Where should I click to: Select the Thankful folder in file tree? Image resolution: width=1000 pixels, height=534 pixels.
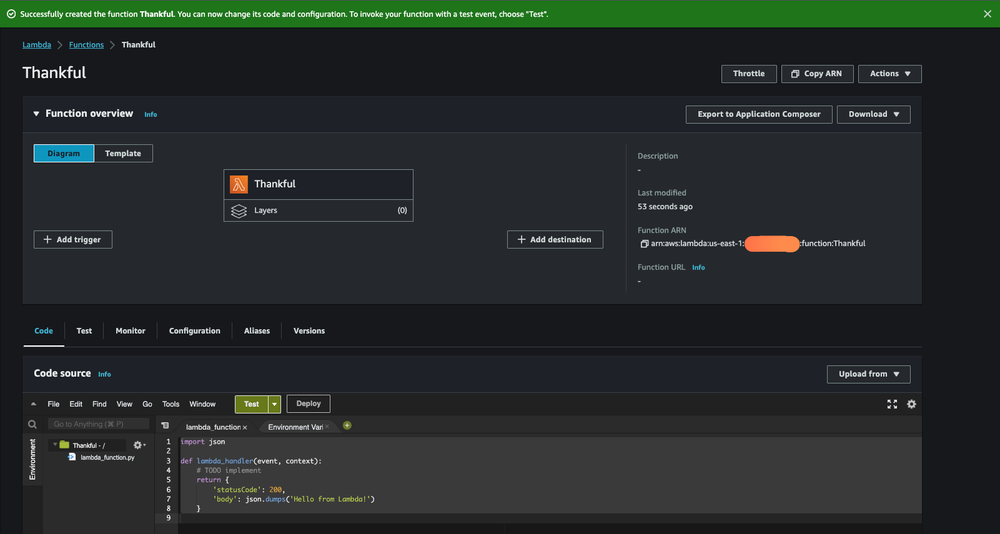(x=88, y=445)
